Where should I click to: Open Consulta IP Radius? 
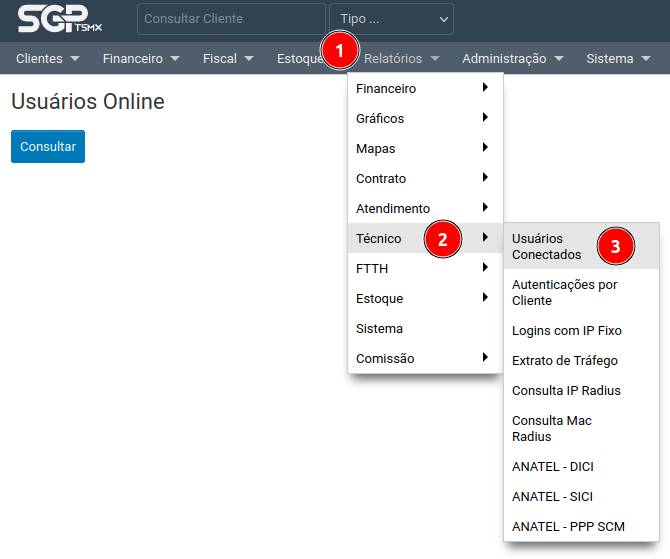click(566, 390)
